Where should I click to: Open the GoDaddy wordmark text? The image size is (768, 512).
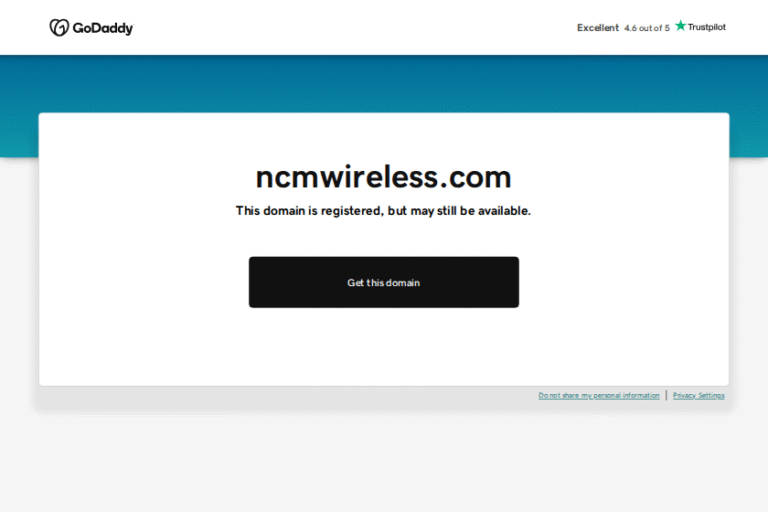pos(103,28)
